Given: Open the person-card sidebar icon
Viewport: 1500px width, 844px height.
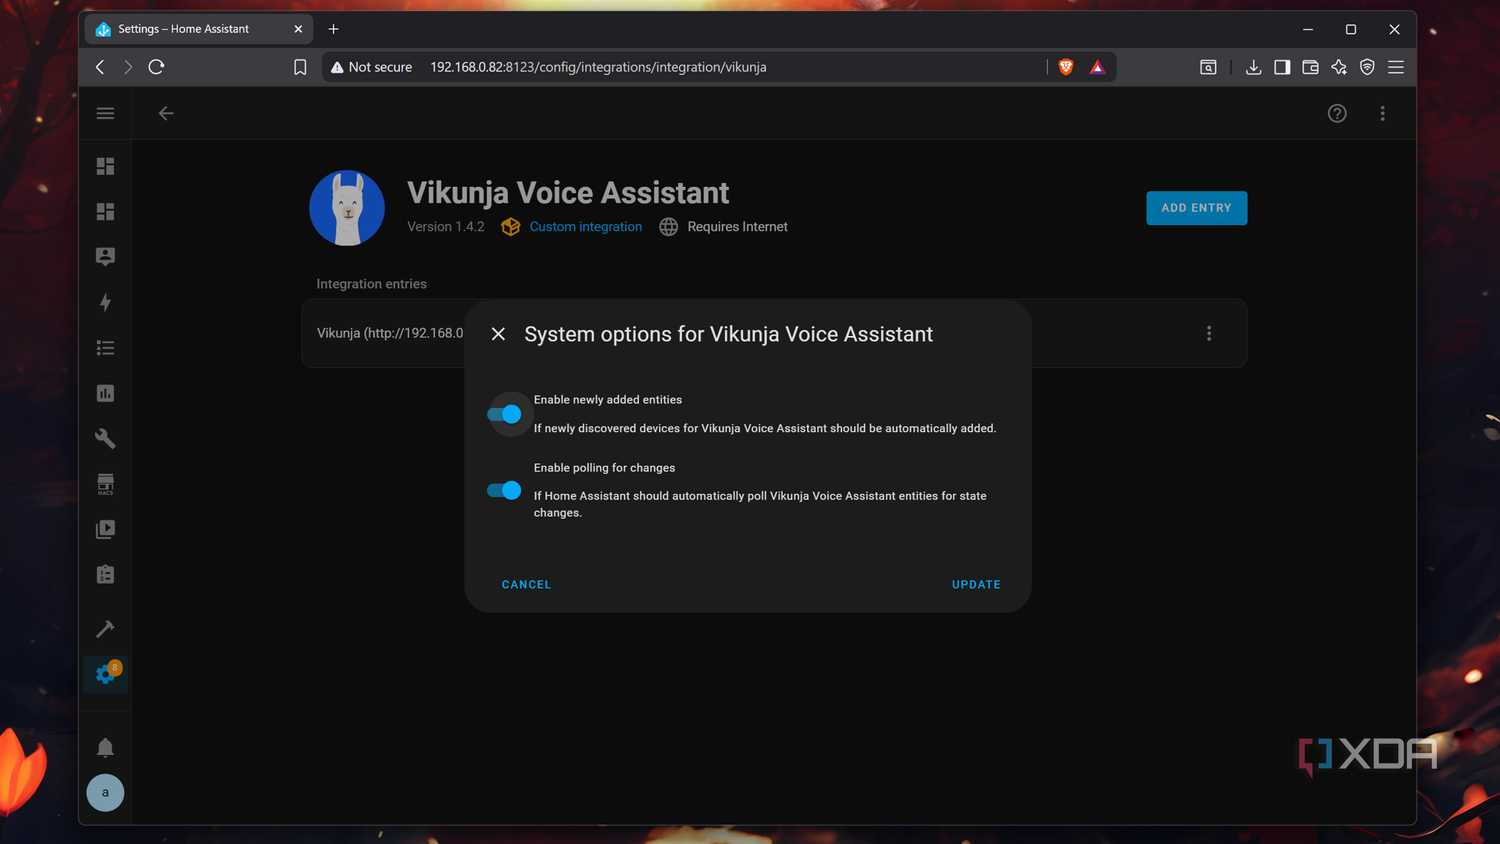Looking at the screenshot, I should (x=105, y=257).
